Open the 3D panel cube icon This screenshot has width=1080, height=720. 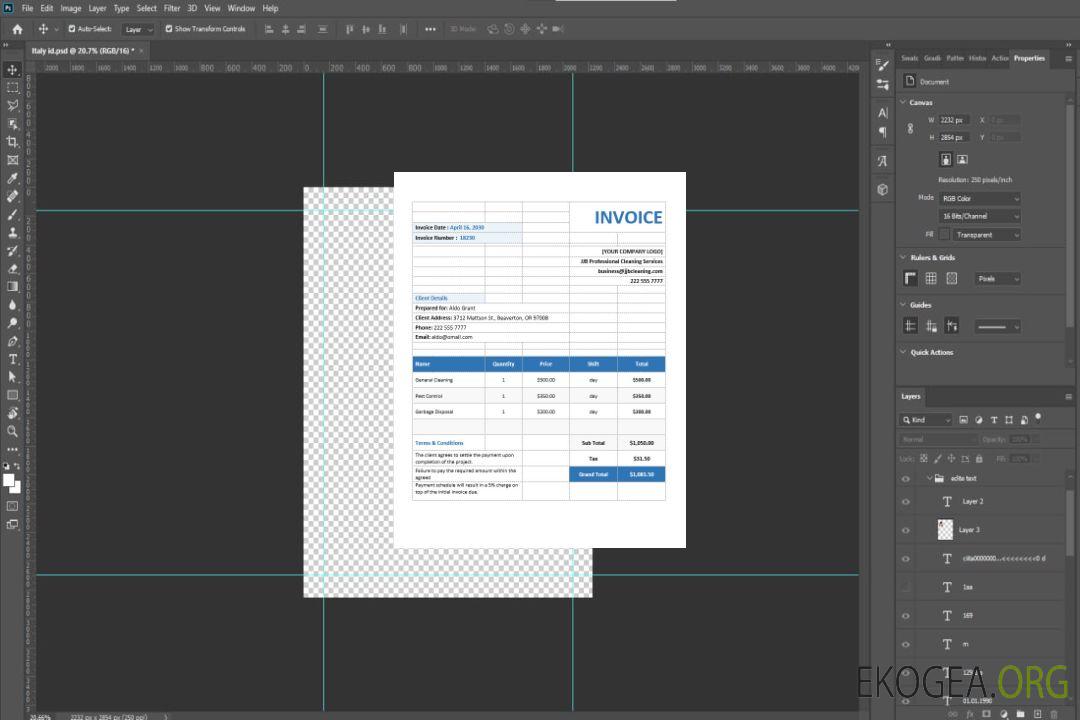click(883, 189)
